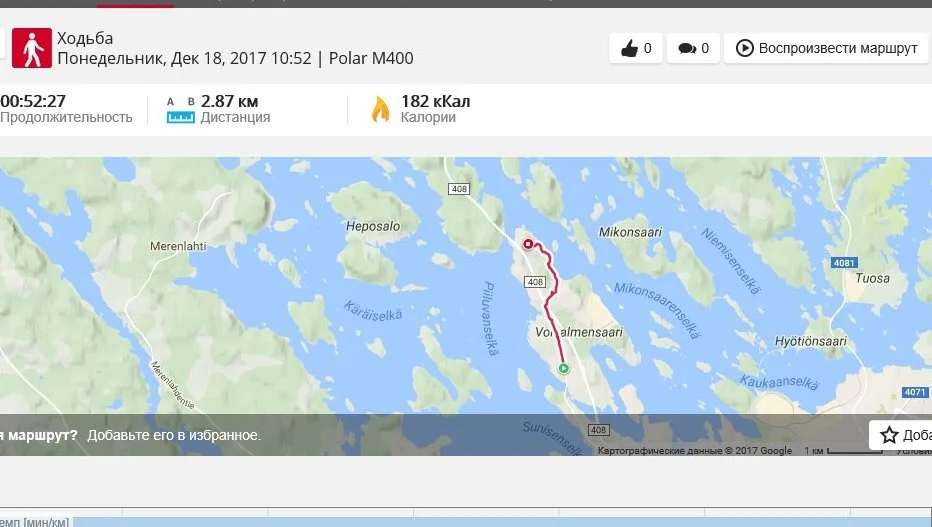The image size is (932, 527).
Task: Click road 4081 shield on map
Action: pos(844,263)
